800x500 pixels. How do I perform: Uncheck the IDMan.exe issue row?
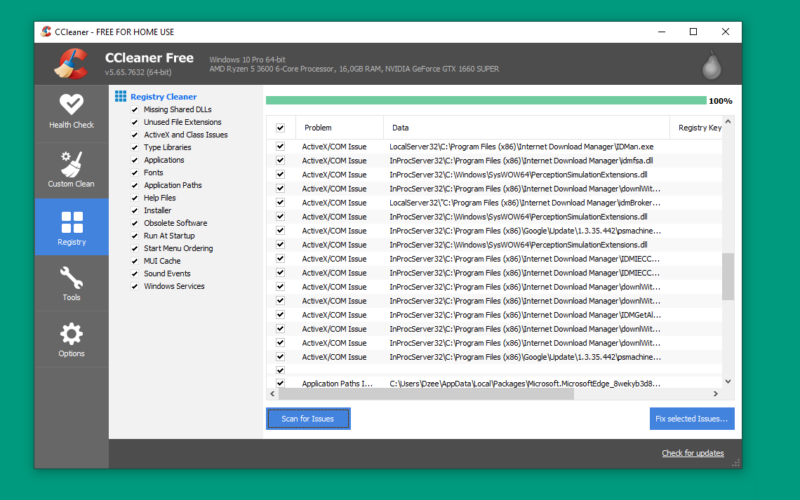pos(280,146)
